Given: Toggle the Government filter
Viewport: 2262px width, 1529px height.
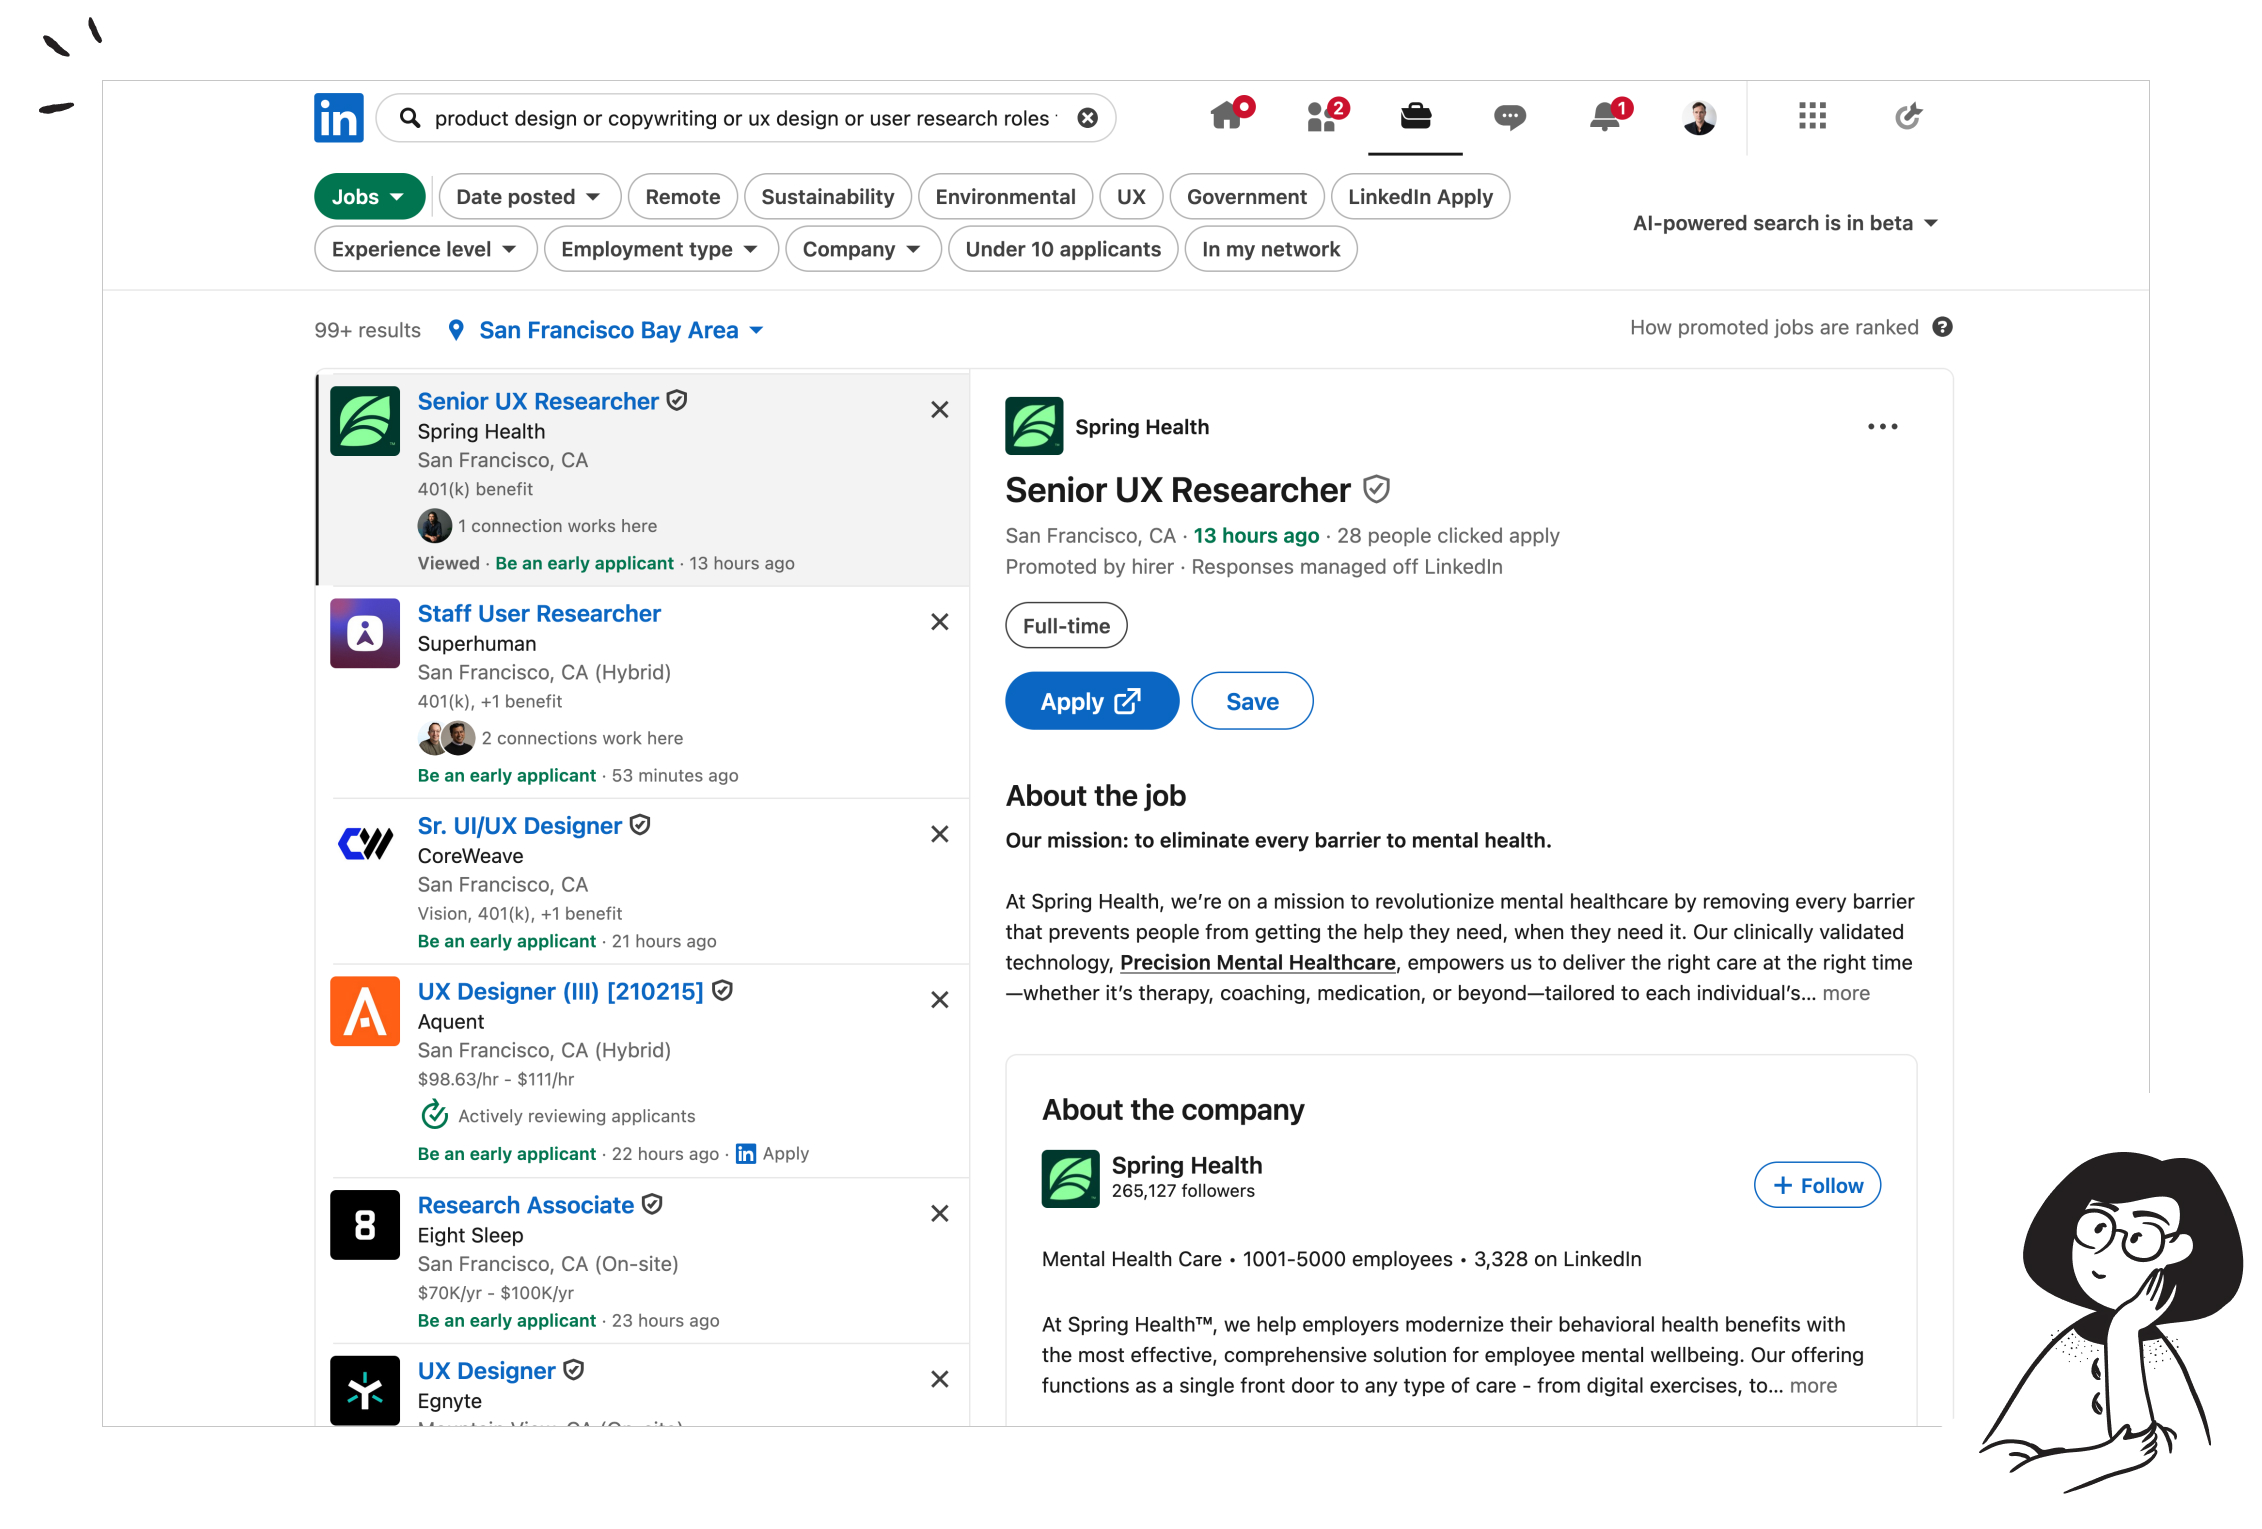Looking at the screenshot, I should 1246,197.
